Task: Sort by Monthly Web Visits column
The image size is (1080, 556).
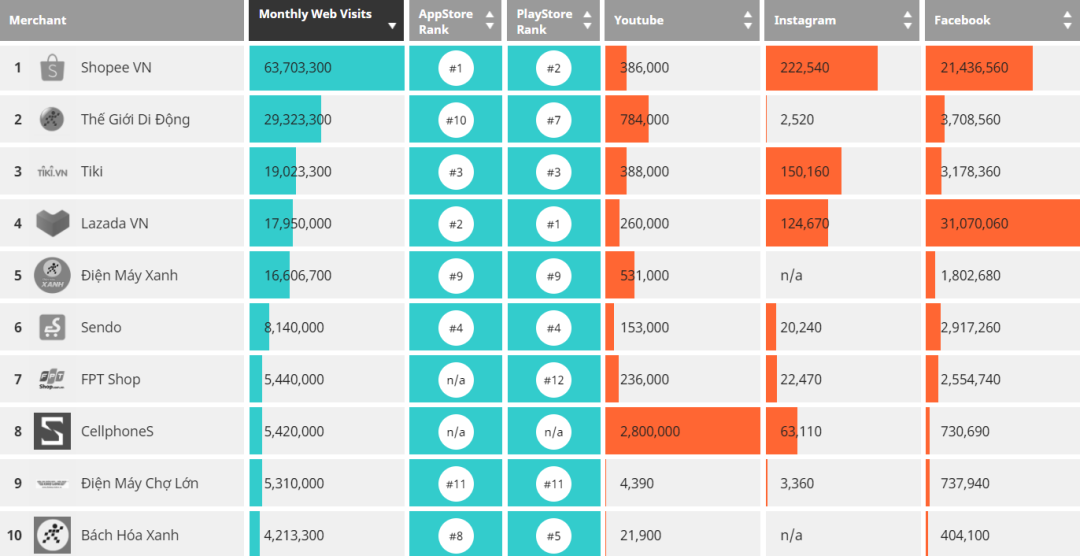Action: (326, 20)
